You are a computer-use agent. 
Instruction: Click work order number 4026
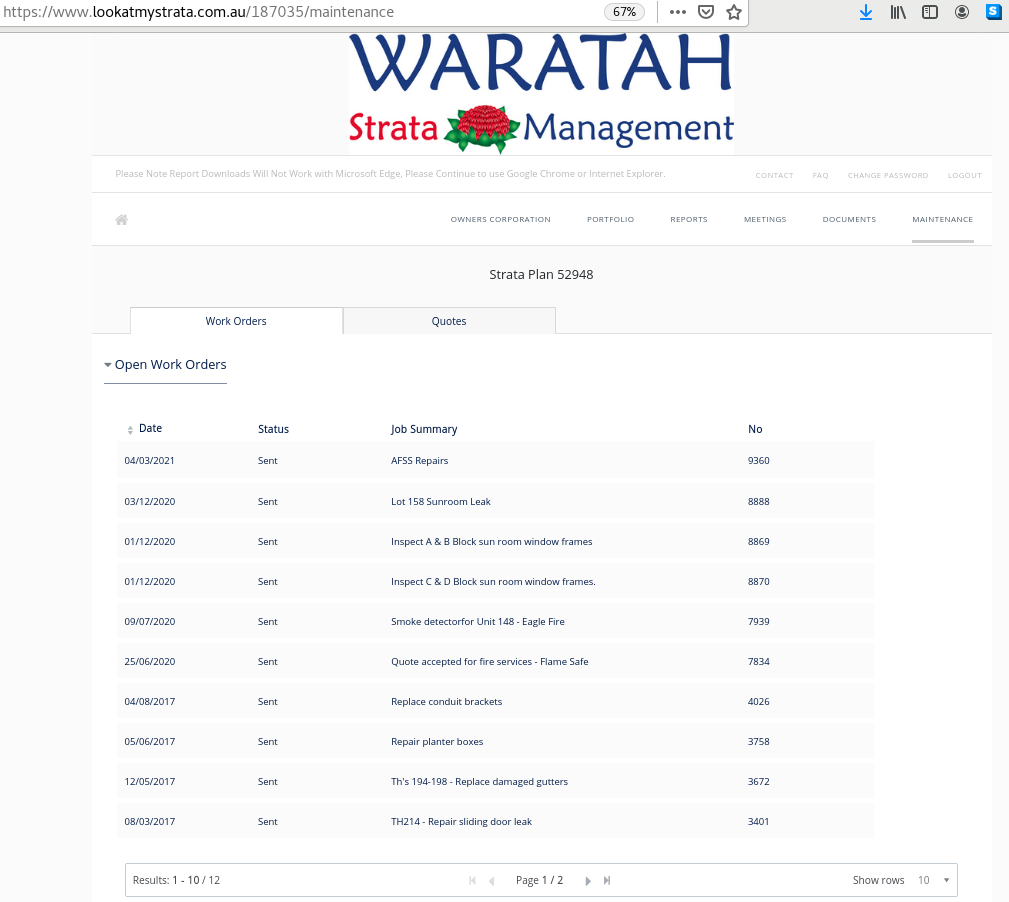759,701
